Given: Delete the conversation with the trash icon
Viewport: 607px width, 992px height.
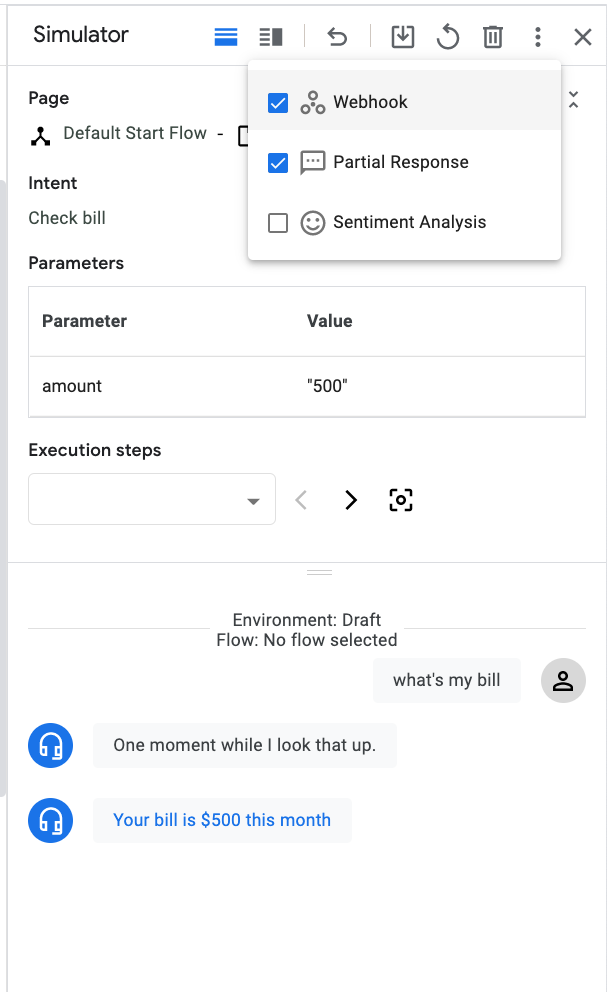Looking at the screenshot, I should (x=493, y=37).
